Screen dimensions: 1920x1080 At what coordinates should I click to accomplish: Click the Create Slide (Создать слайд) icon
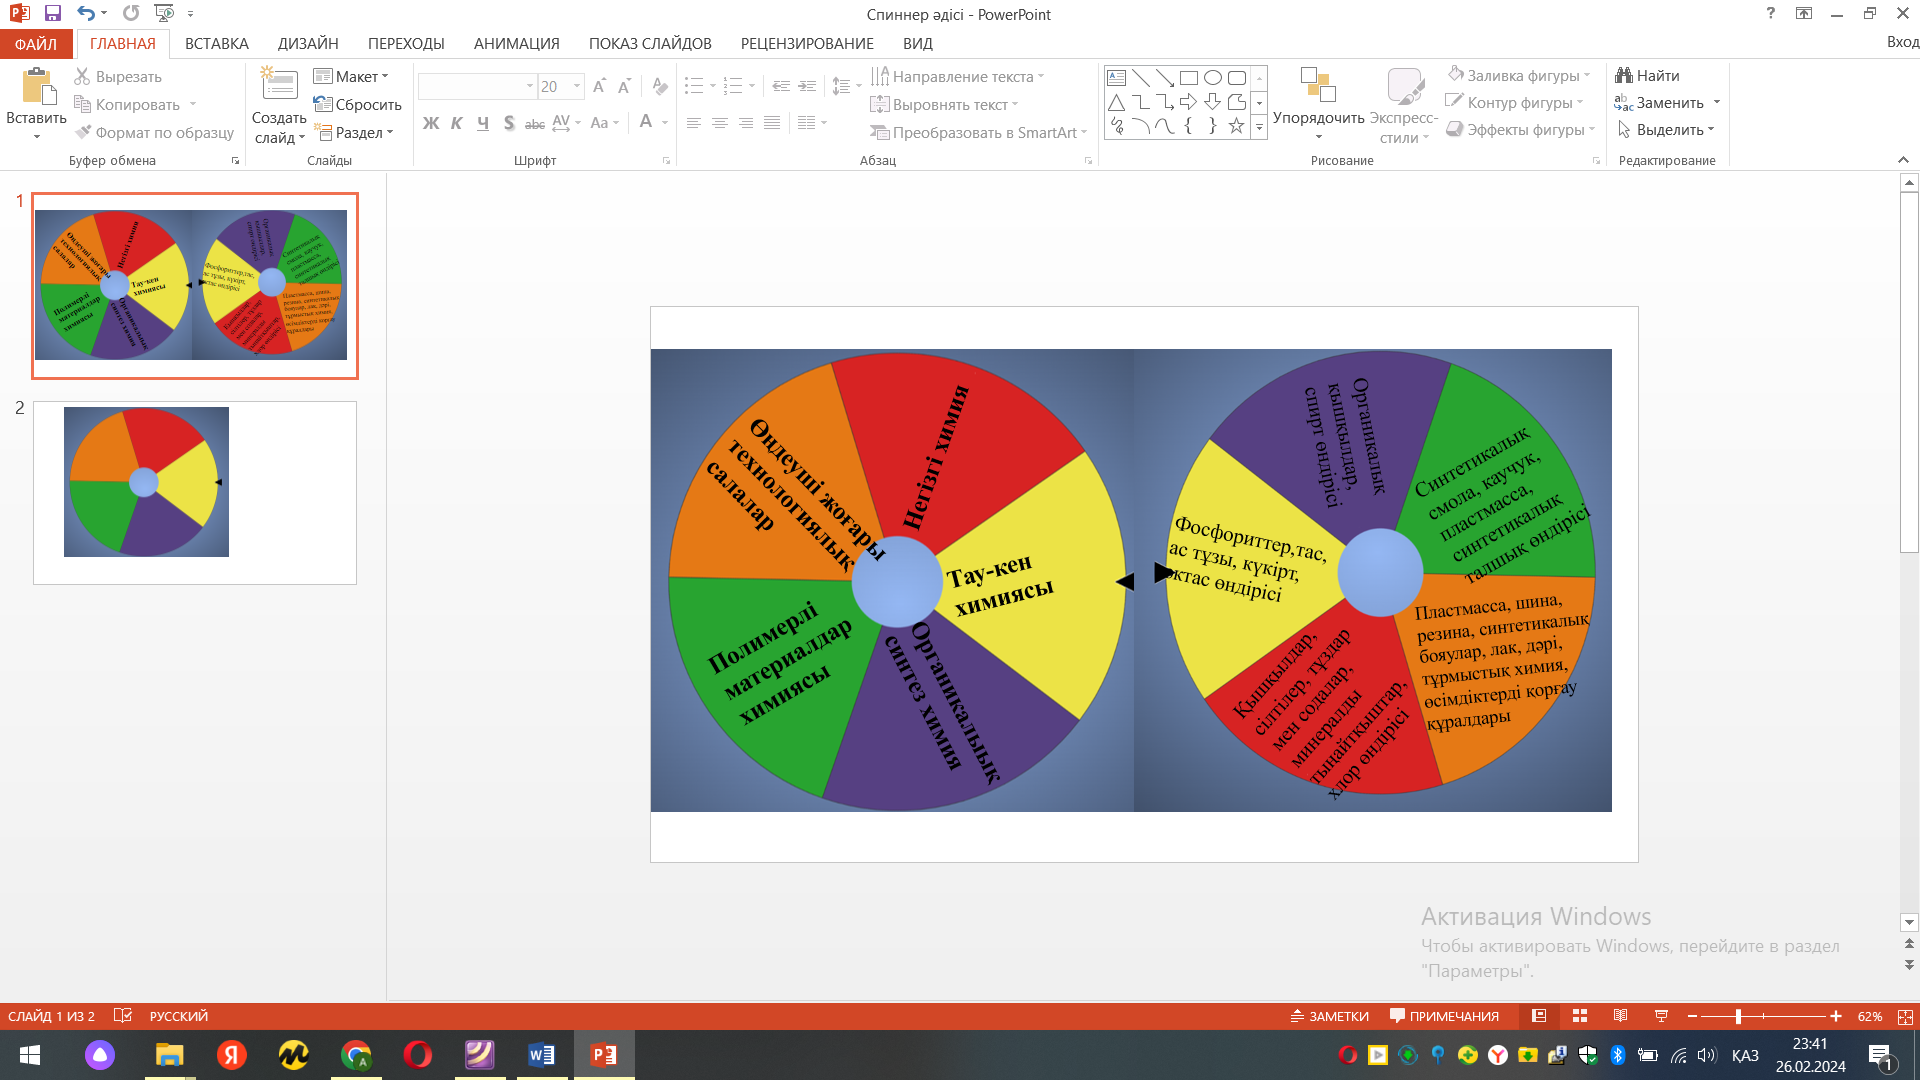click(279, 87)
